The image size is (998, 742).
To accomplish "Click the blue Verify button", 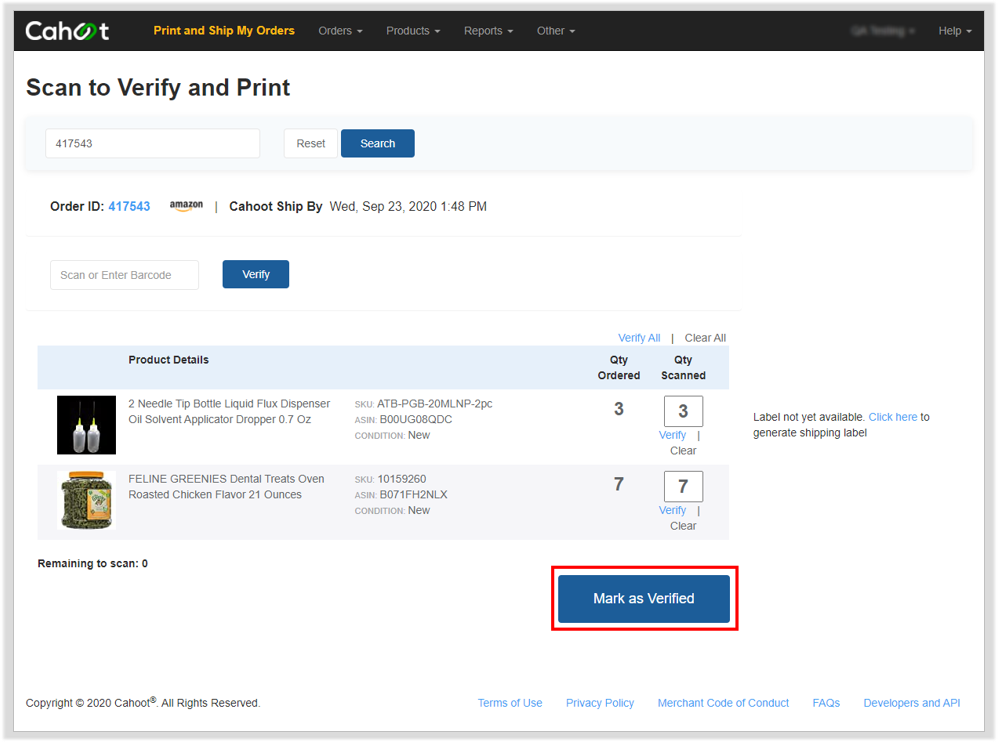I will (x=256, y=274).
